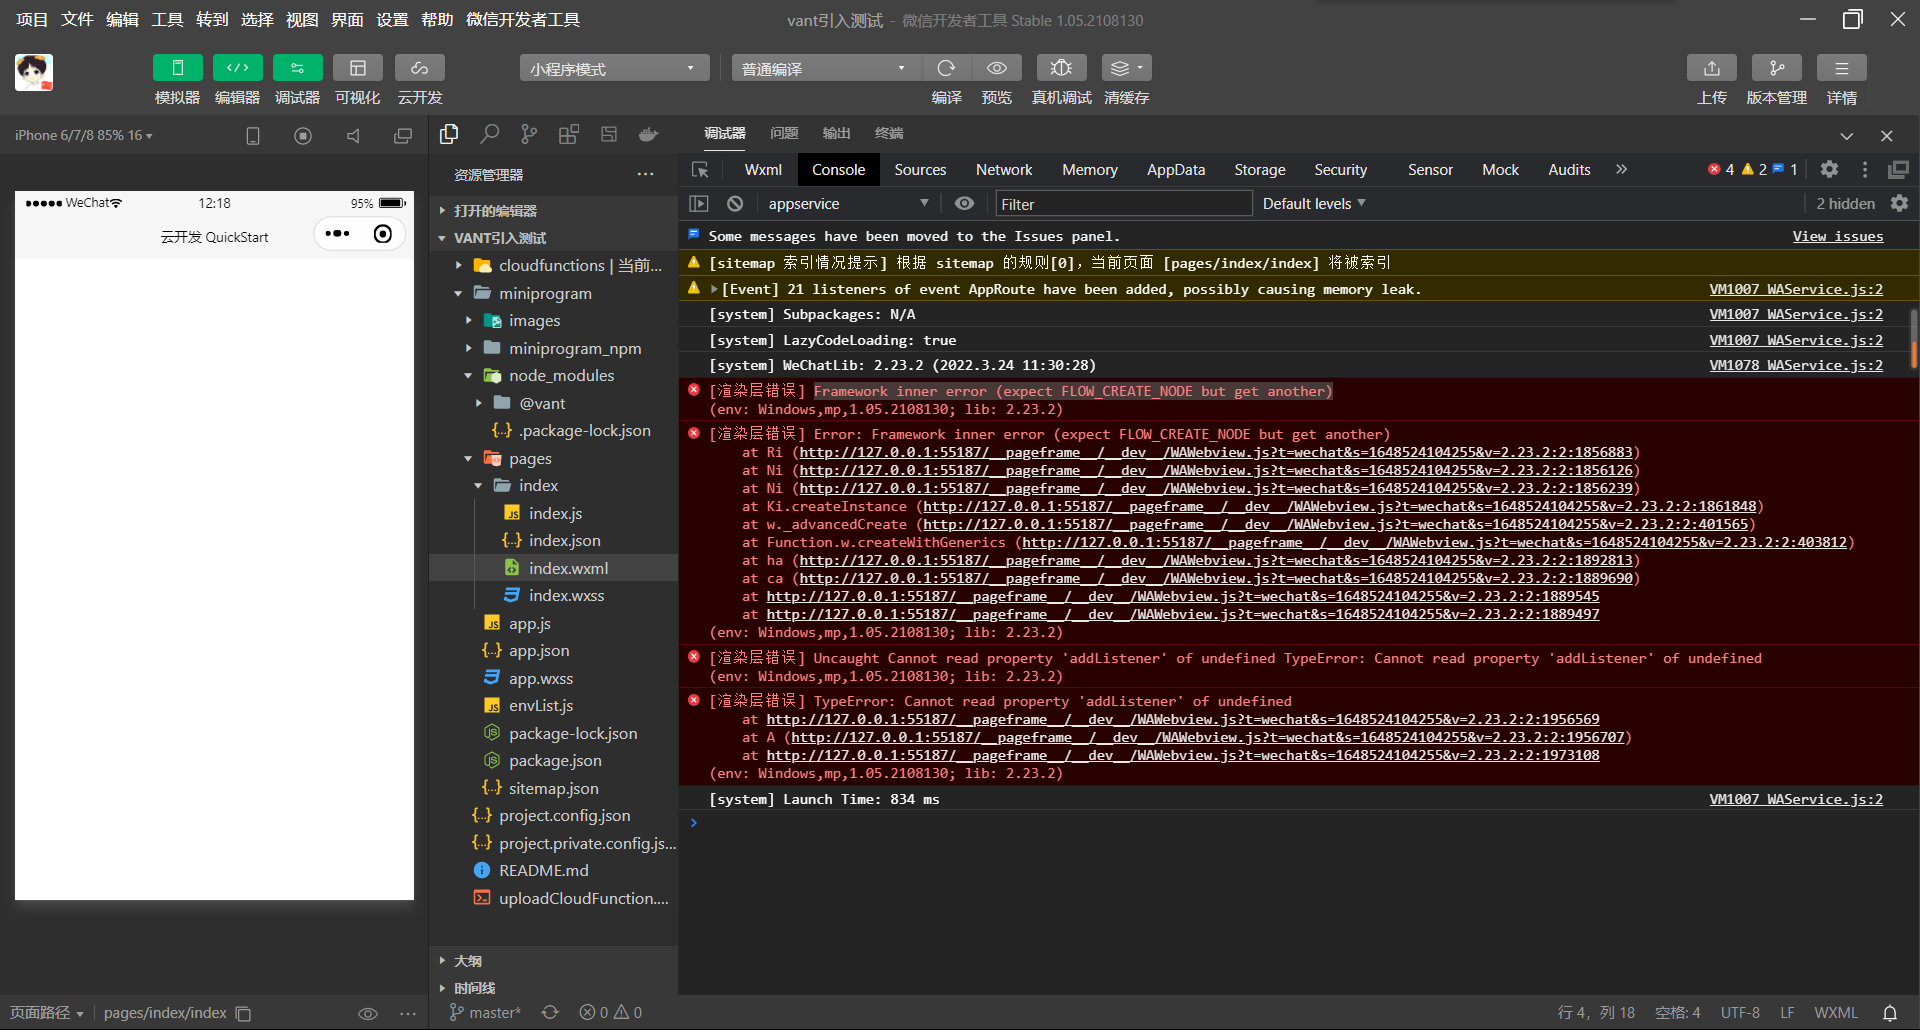Open the appservice context dropdown

coord(849,203)
